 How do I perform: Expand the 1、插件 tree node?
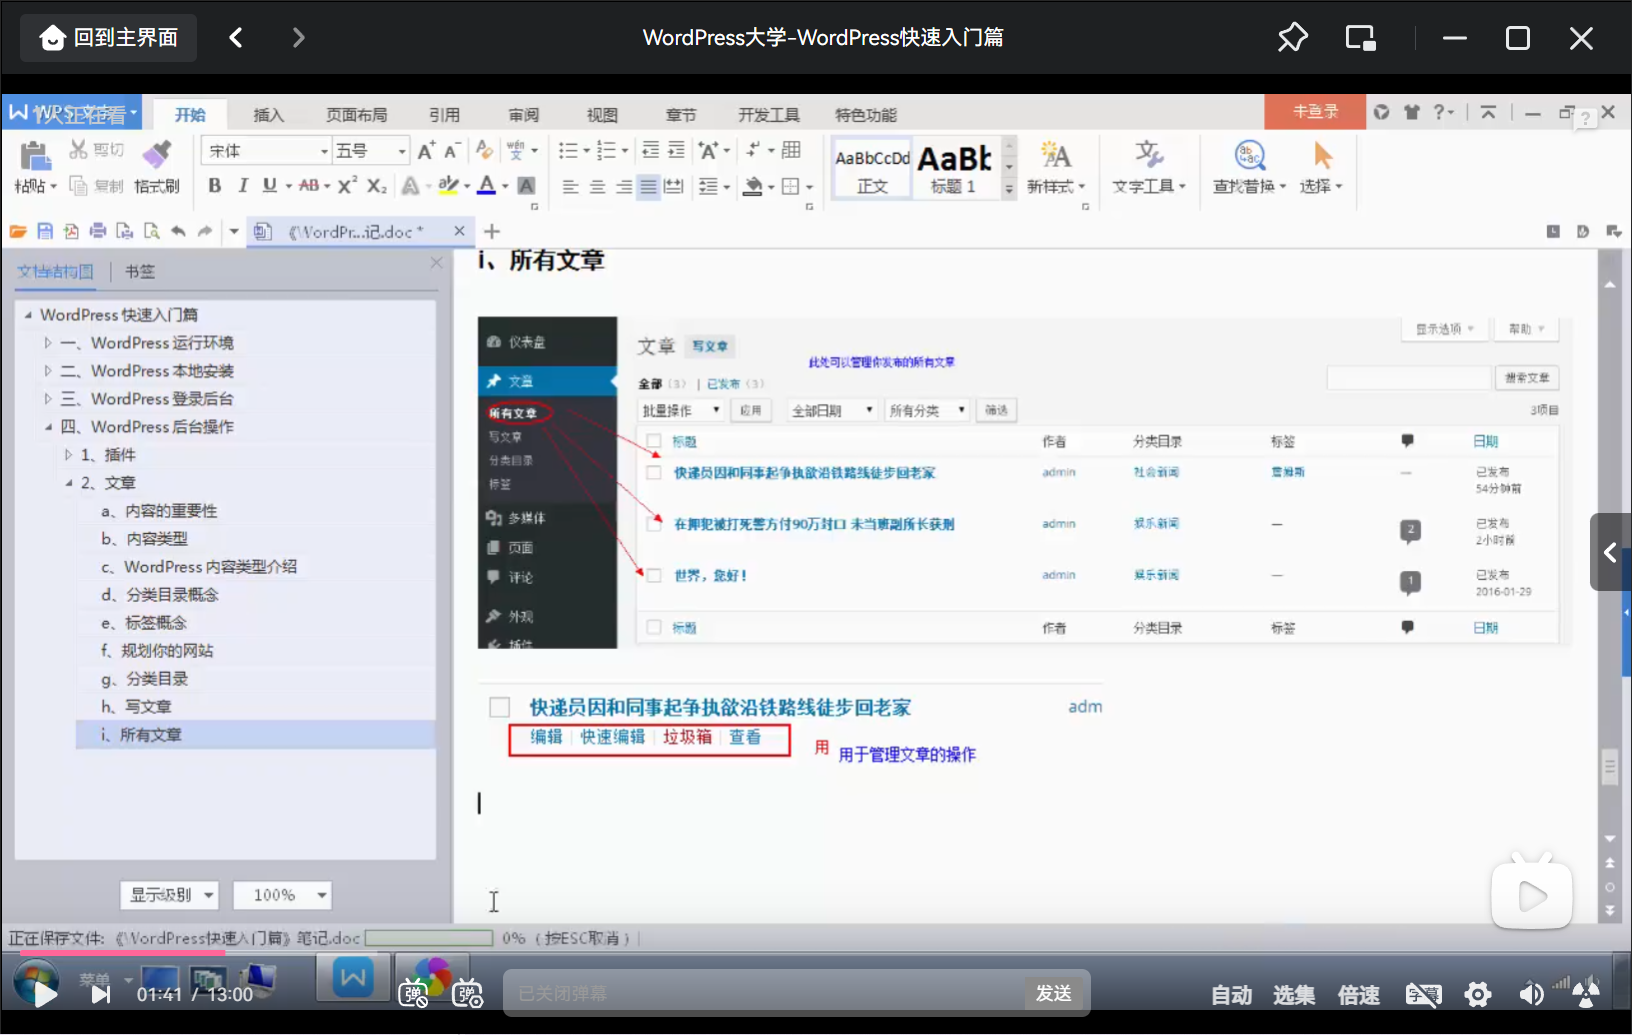coord(68,455)
